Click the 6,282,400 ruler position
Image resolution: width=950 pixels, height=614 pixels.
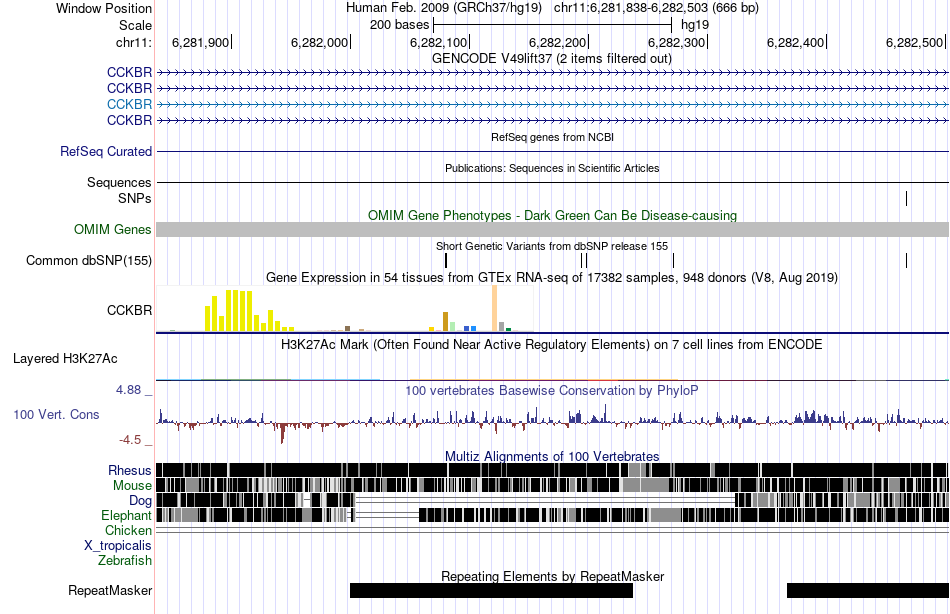[796, 42]
